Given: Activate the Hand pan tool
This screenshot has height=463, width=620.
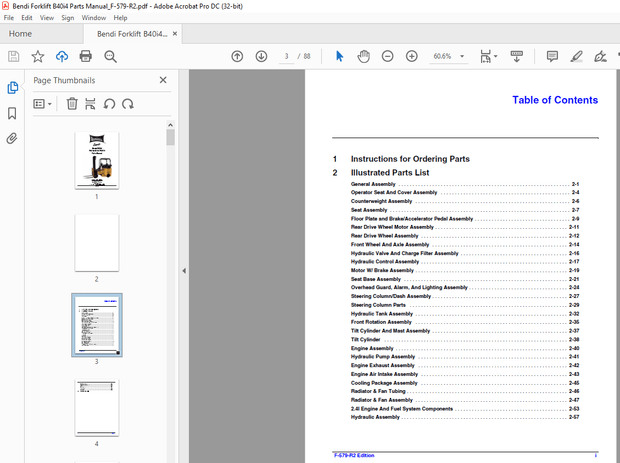Looking at the screenshot, I should (x=363, y=57).
